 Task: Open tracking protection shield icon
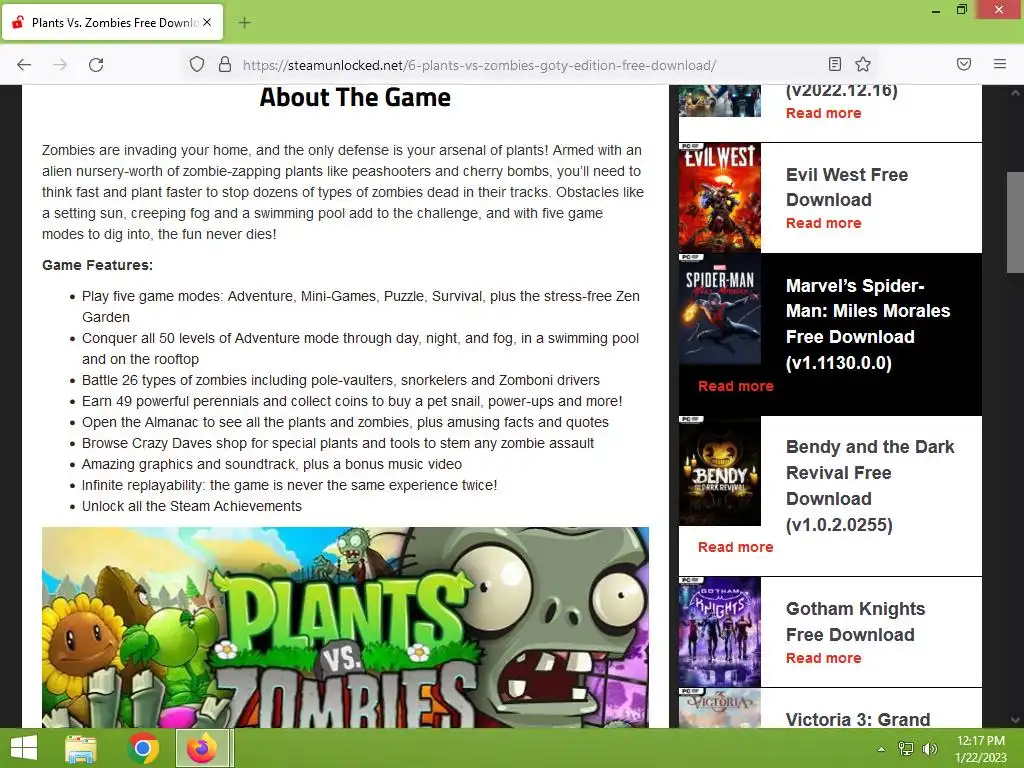[197, 65]
